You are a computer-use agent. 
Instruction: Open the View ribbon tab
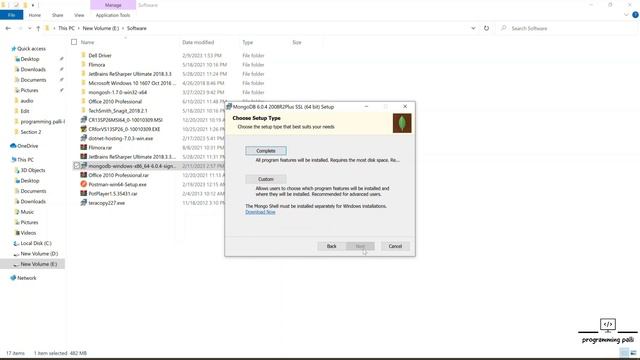pyautogui.click(x=79, y=15)
